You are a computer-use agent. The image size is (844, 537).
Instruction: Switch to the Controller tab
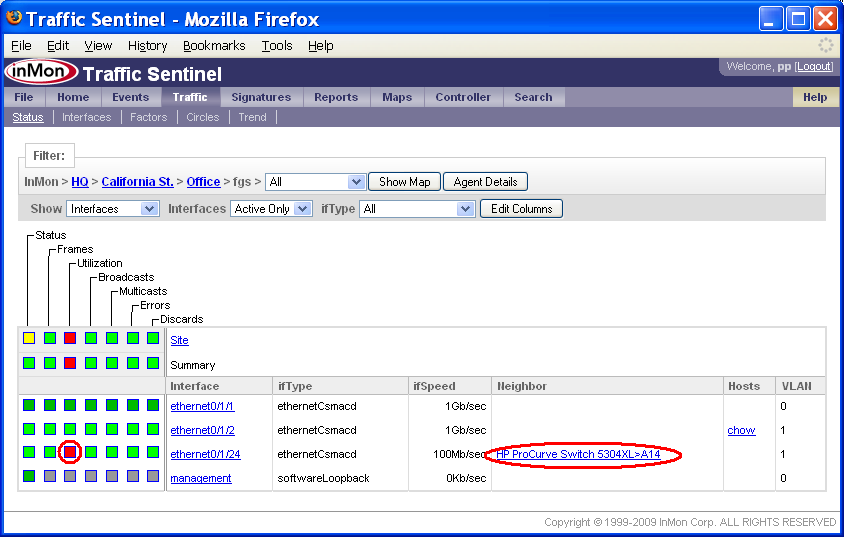[x=463, y=97]
